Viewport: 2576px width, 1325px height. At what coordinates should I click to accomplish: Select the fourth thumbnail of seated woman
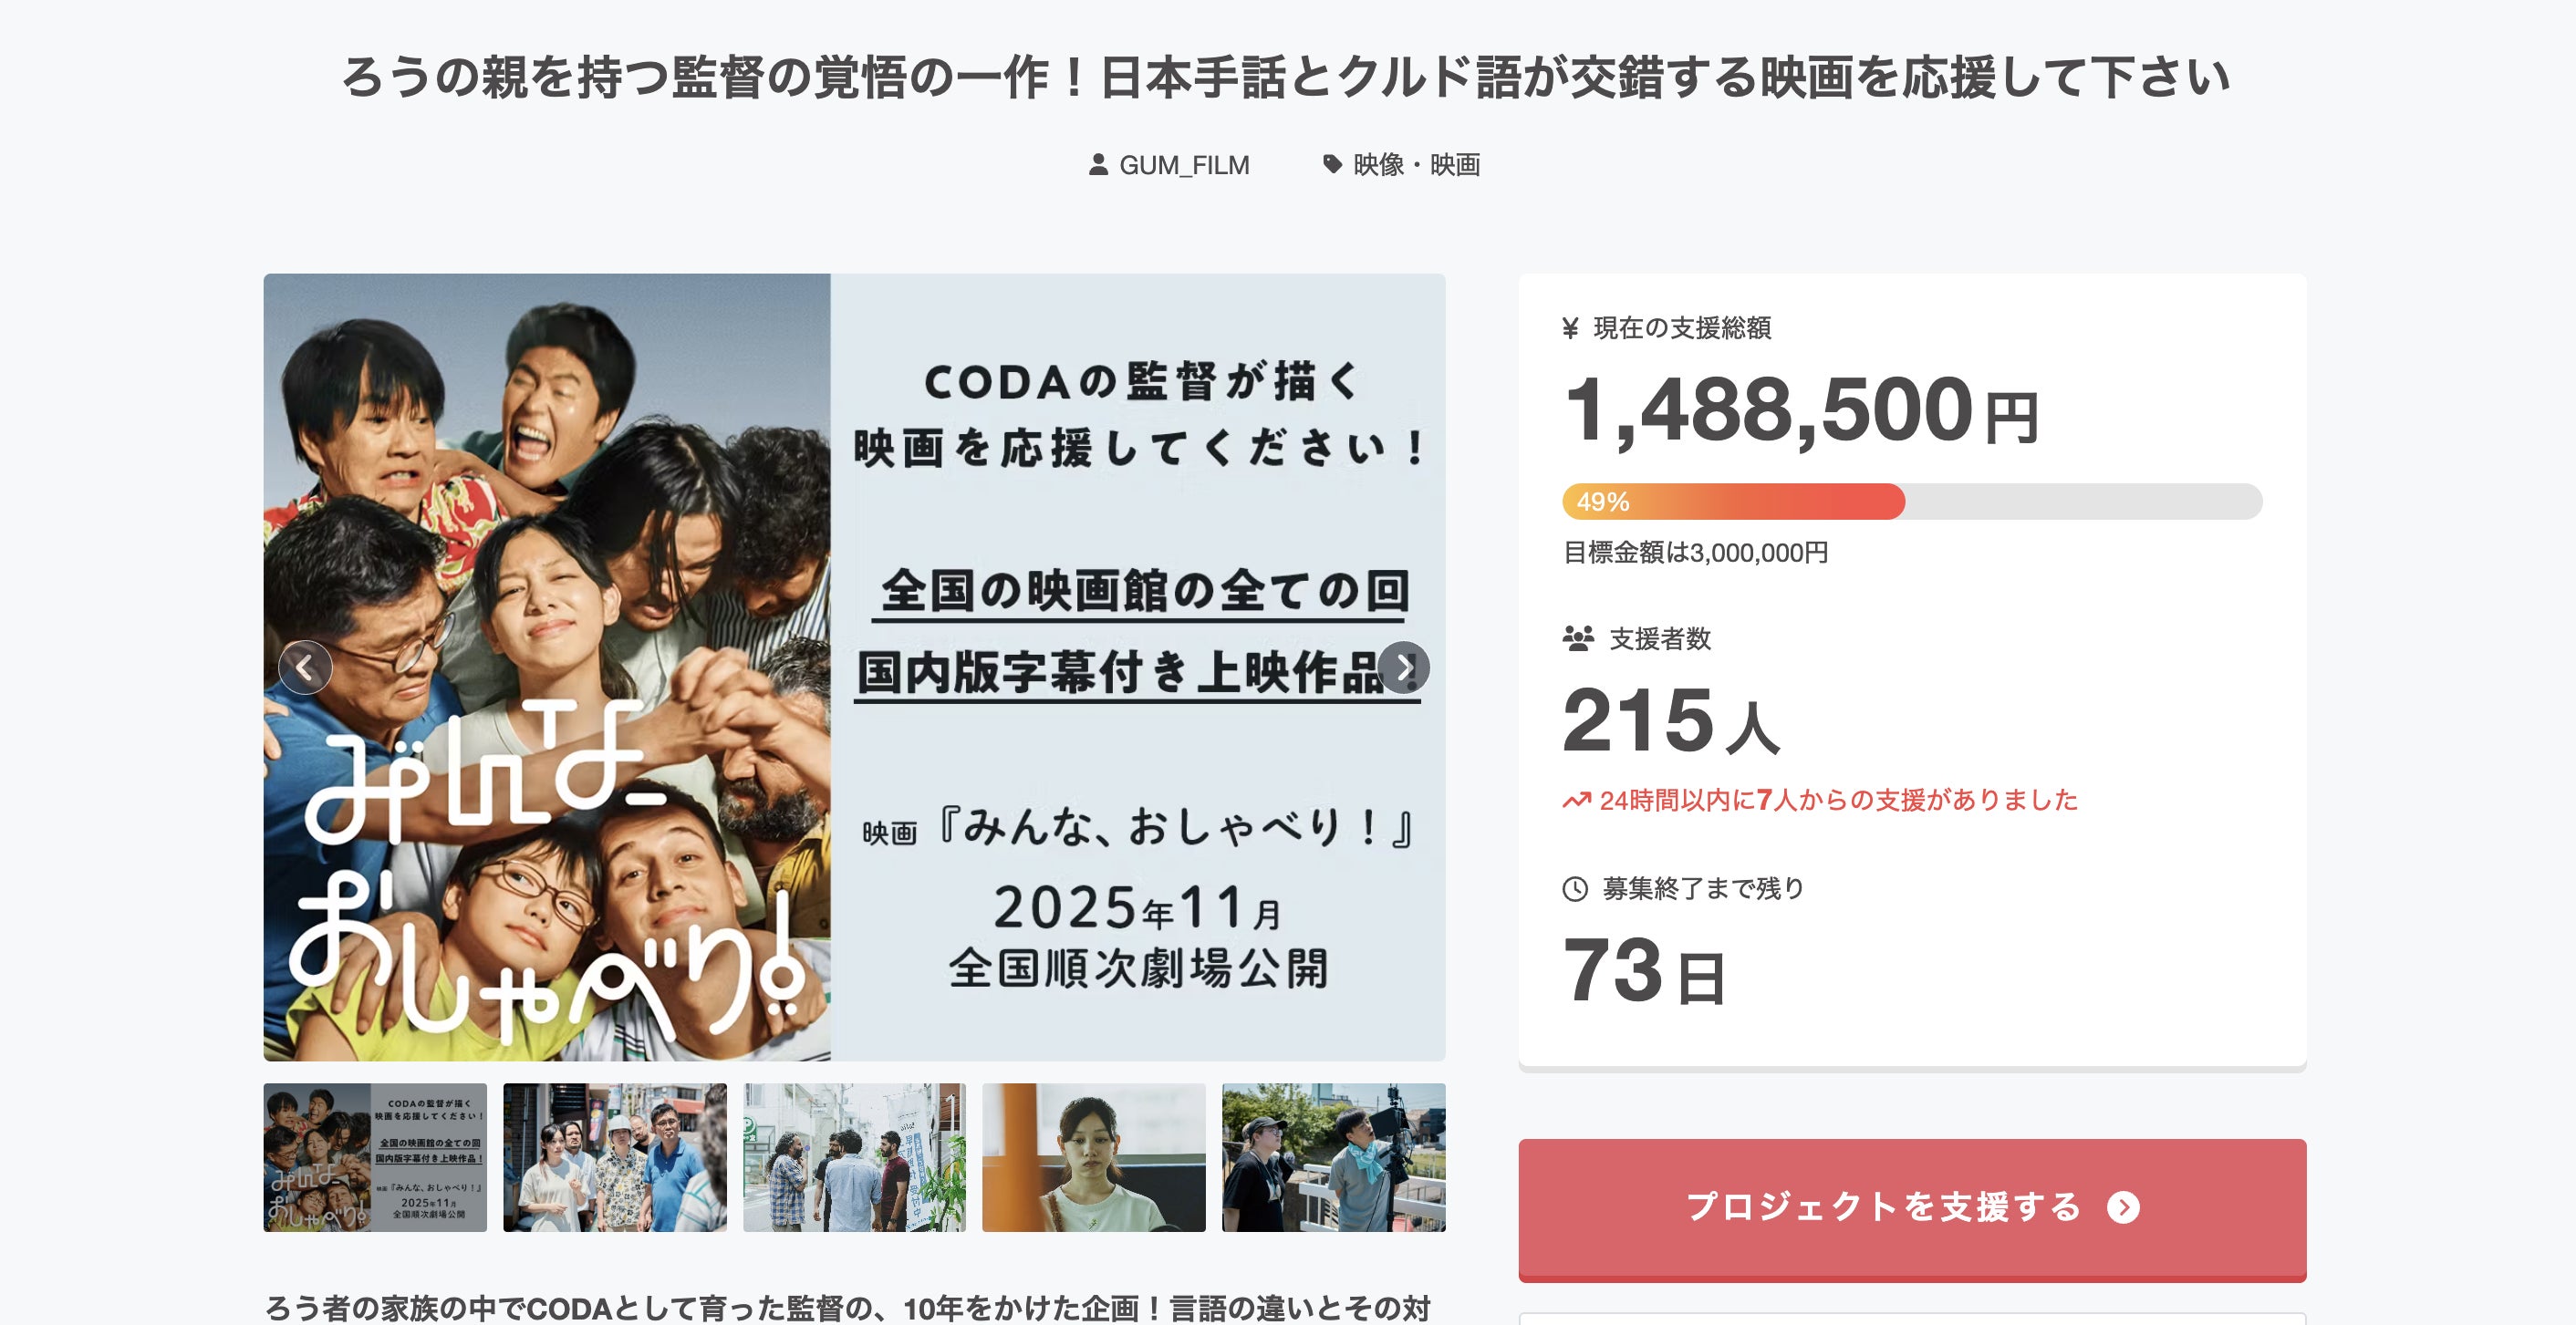tap(1093, 1157)
